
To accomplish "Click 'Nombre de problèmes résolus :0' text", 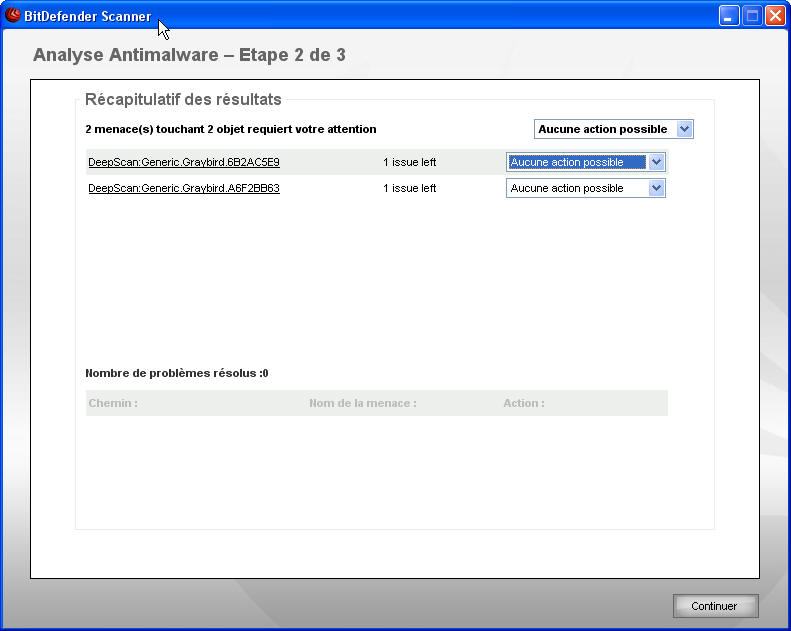I will coord(177,373).
